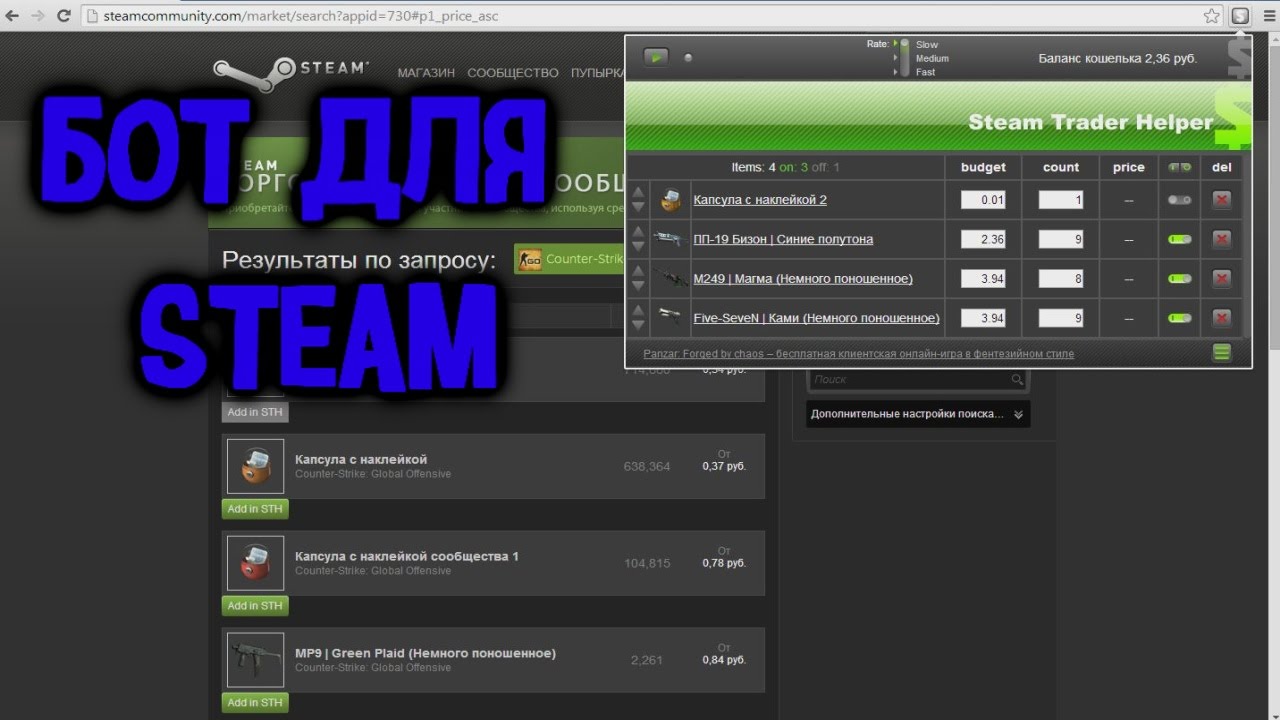Viewport: 1280px width, 720px height.
Task: Open ПП-19 Бизон | Синие полутона link
Action: point(783,239)
